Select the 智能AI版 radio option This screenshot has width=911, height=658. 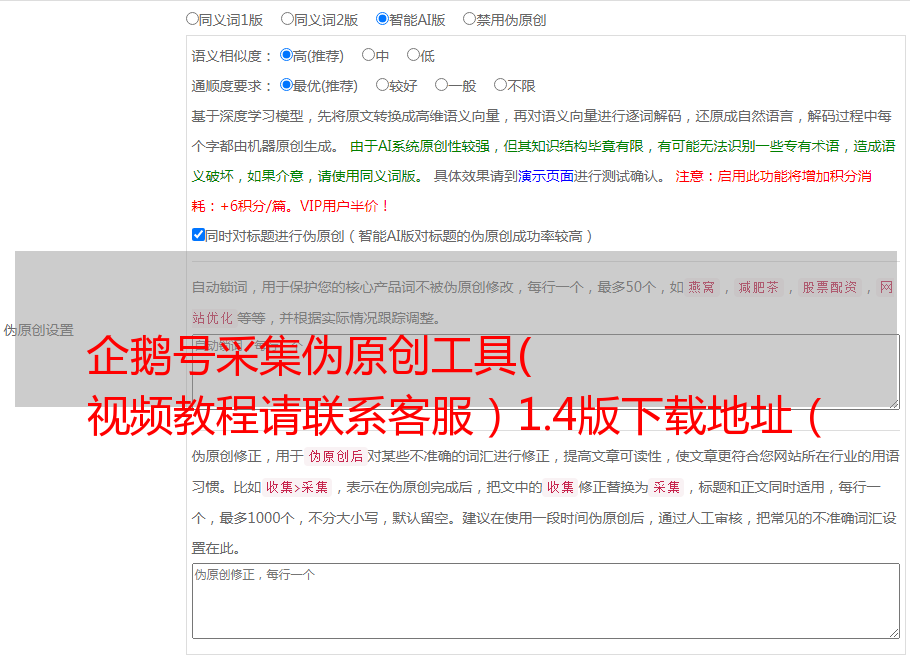(382, 19)
